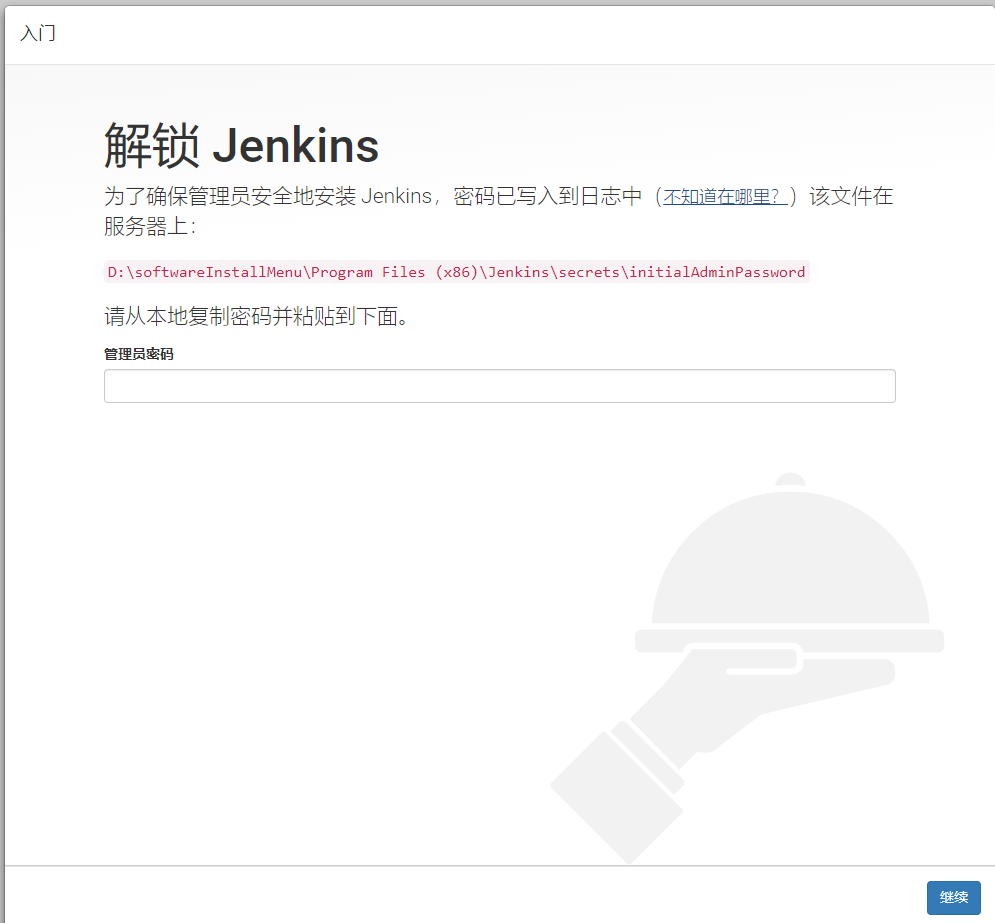Screen dimensions: 995x923
Task: Select the initialAdminPassword file path text
Action: click(456, 272)
